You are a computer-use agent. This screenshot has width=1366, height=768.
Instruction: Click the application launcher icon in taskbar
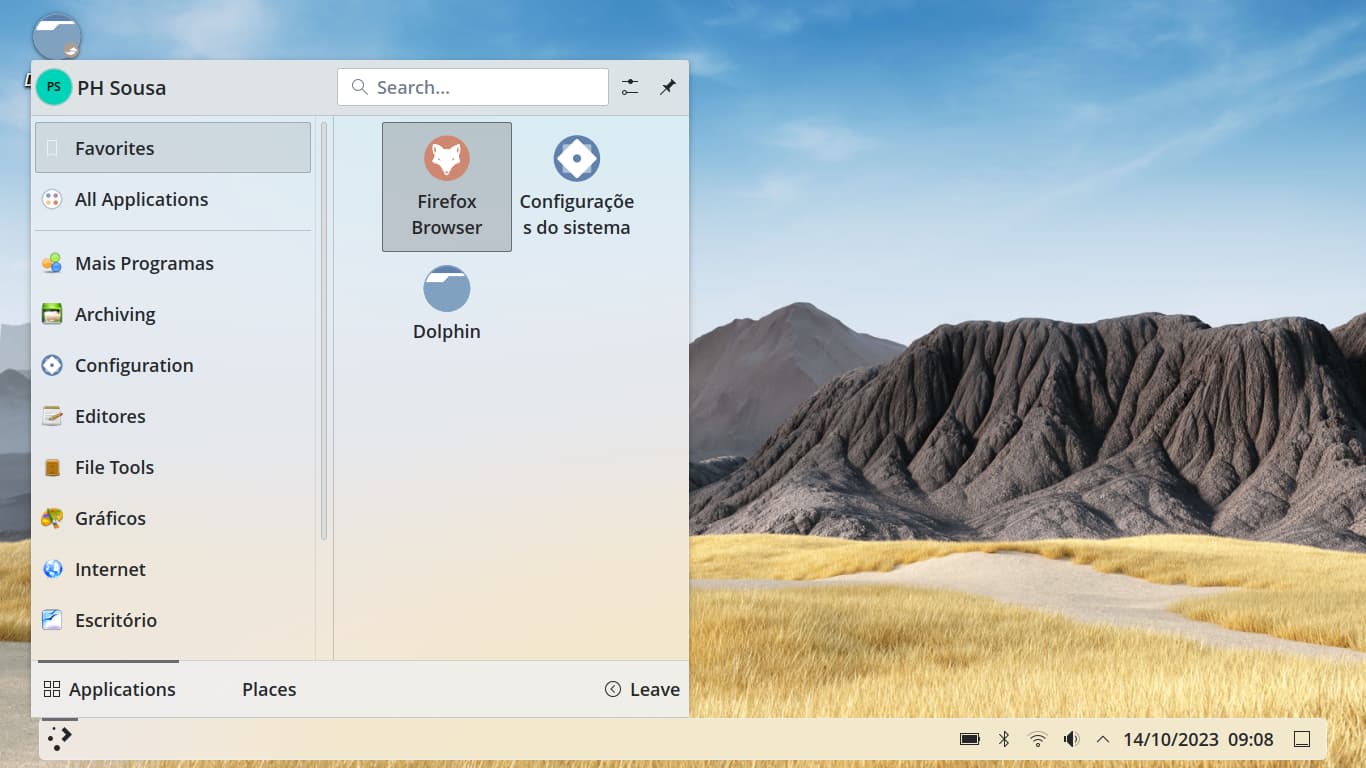59,738
